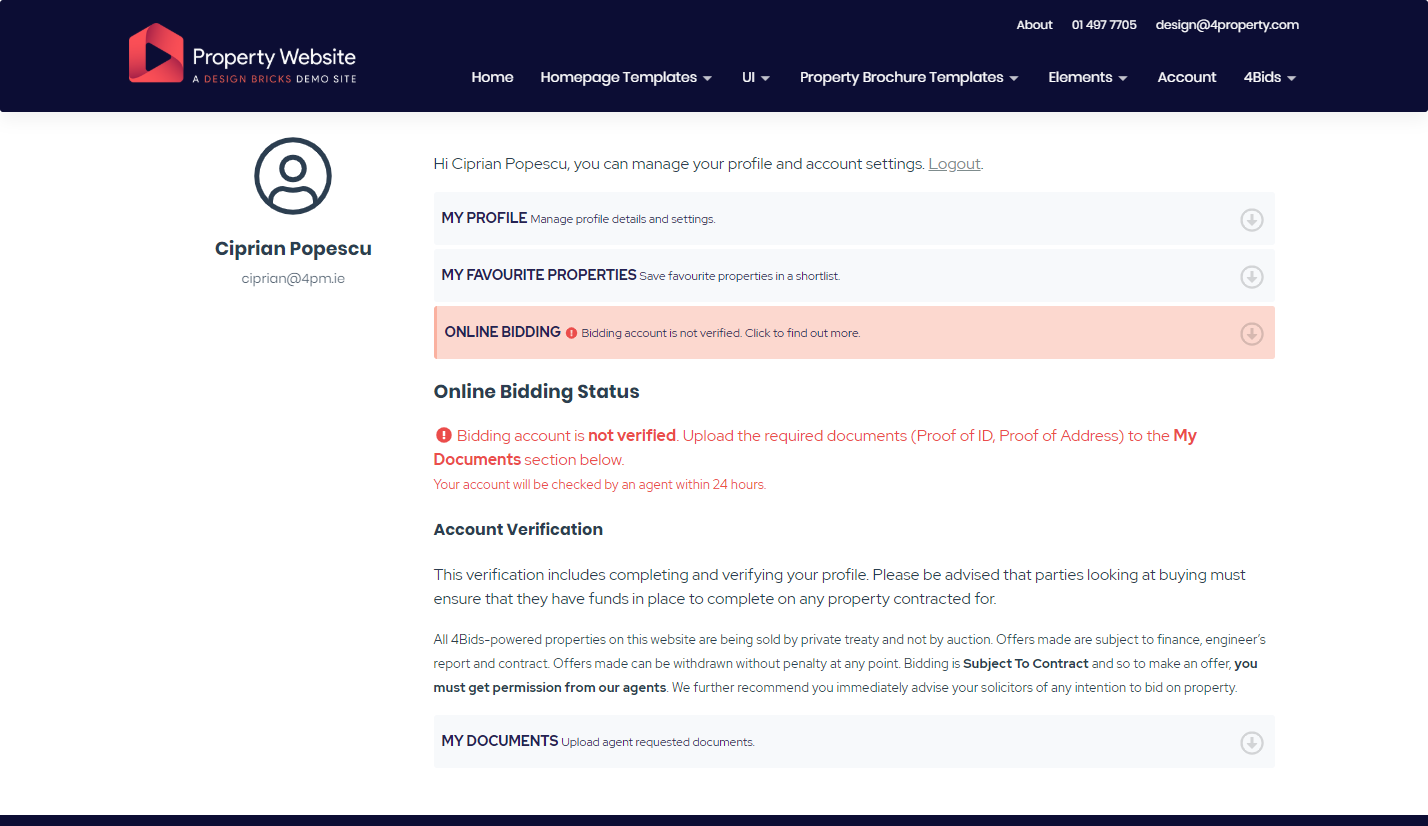
Task: Click the My Favourite Properties down-arrow icon
Action: 1251,277
